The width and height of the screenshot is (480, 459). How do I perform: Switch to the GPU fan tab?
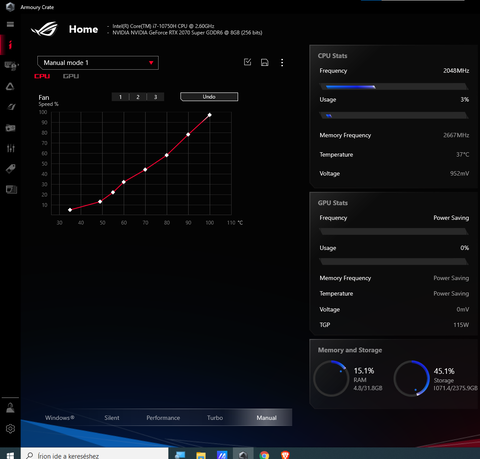tap(71, 76)
